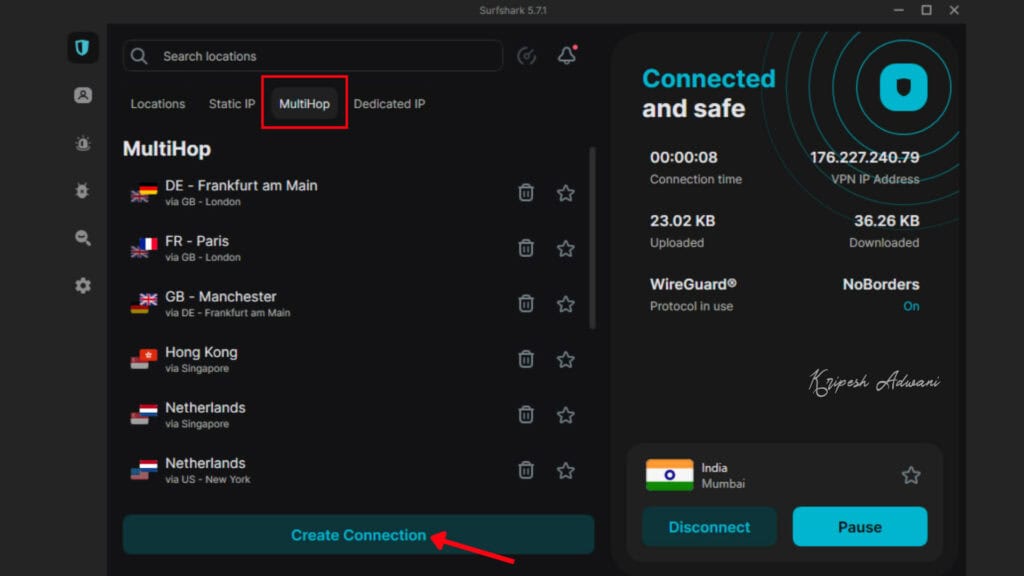Open the Locations tab
1024x576 pixels.
[x=158, y=104]
